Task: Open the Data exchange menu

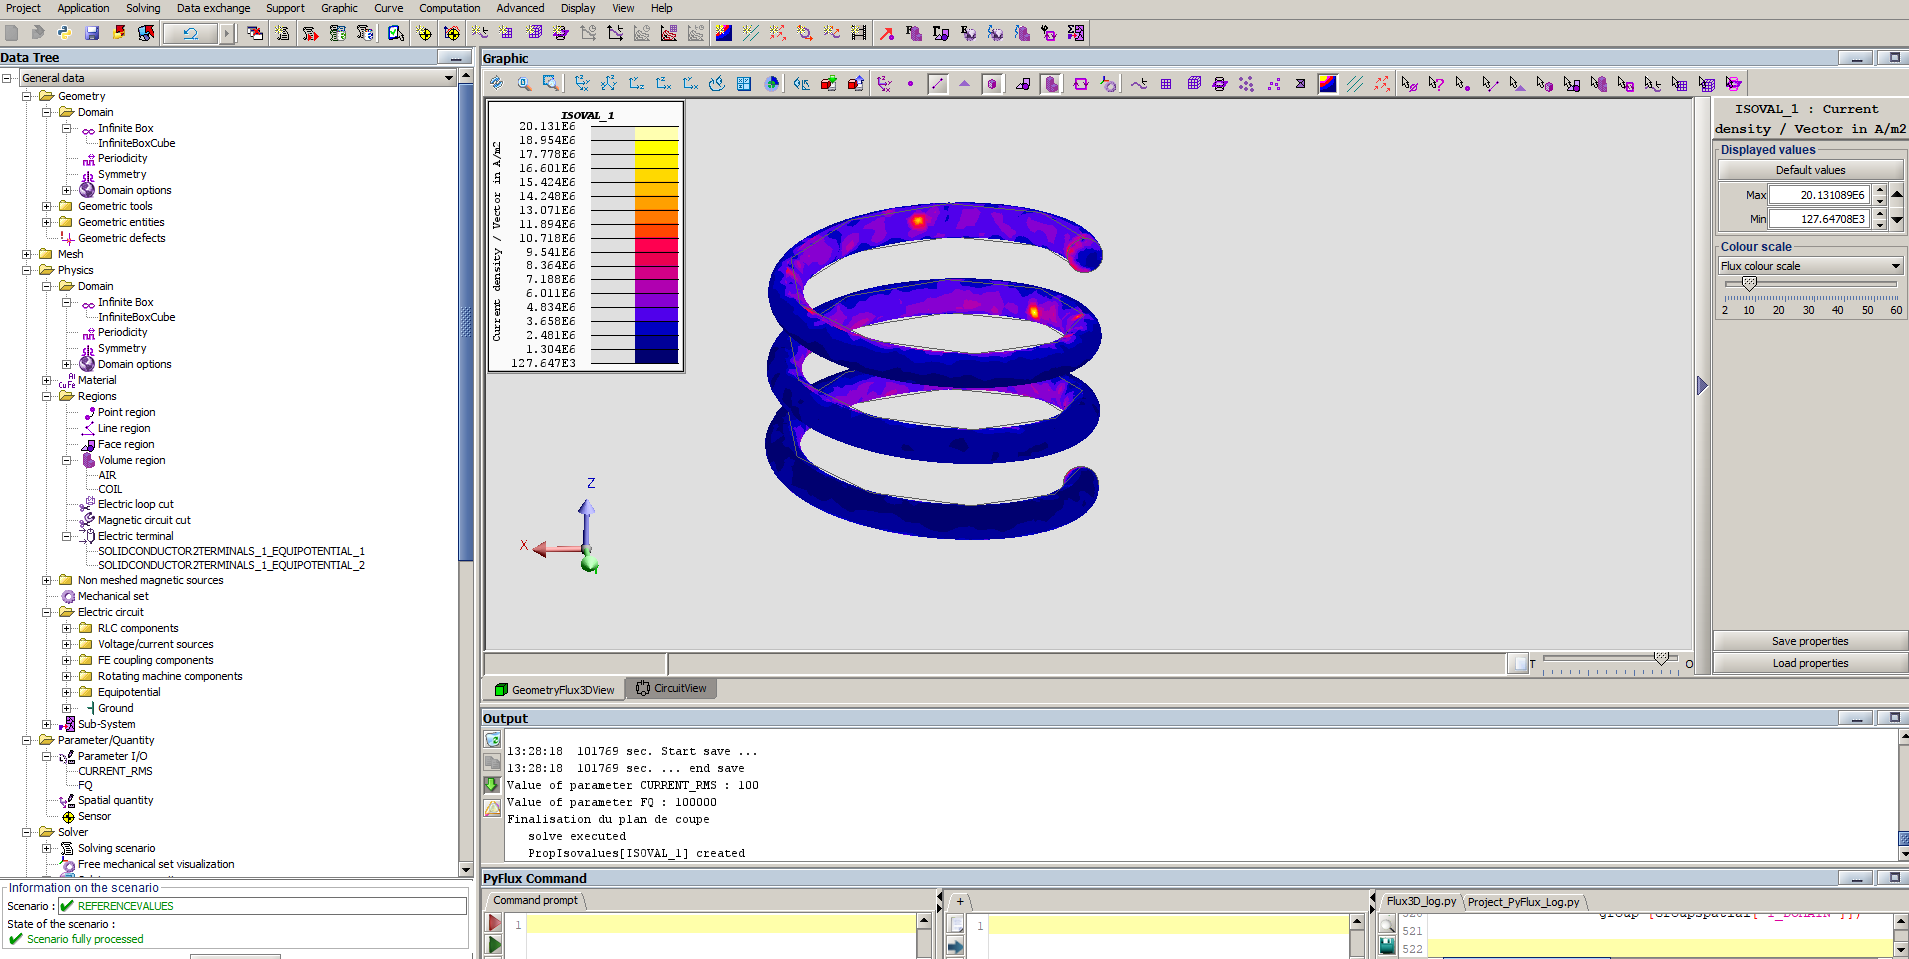Action: [213, 8]
